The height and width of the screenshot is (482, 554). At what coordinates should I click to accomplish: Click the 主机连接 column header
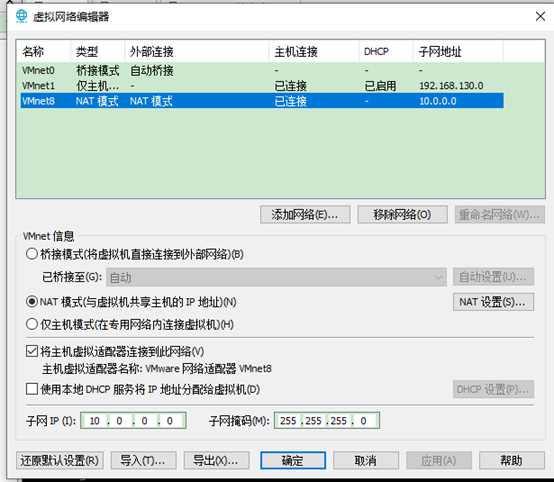coord(314,52)
